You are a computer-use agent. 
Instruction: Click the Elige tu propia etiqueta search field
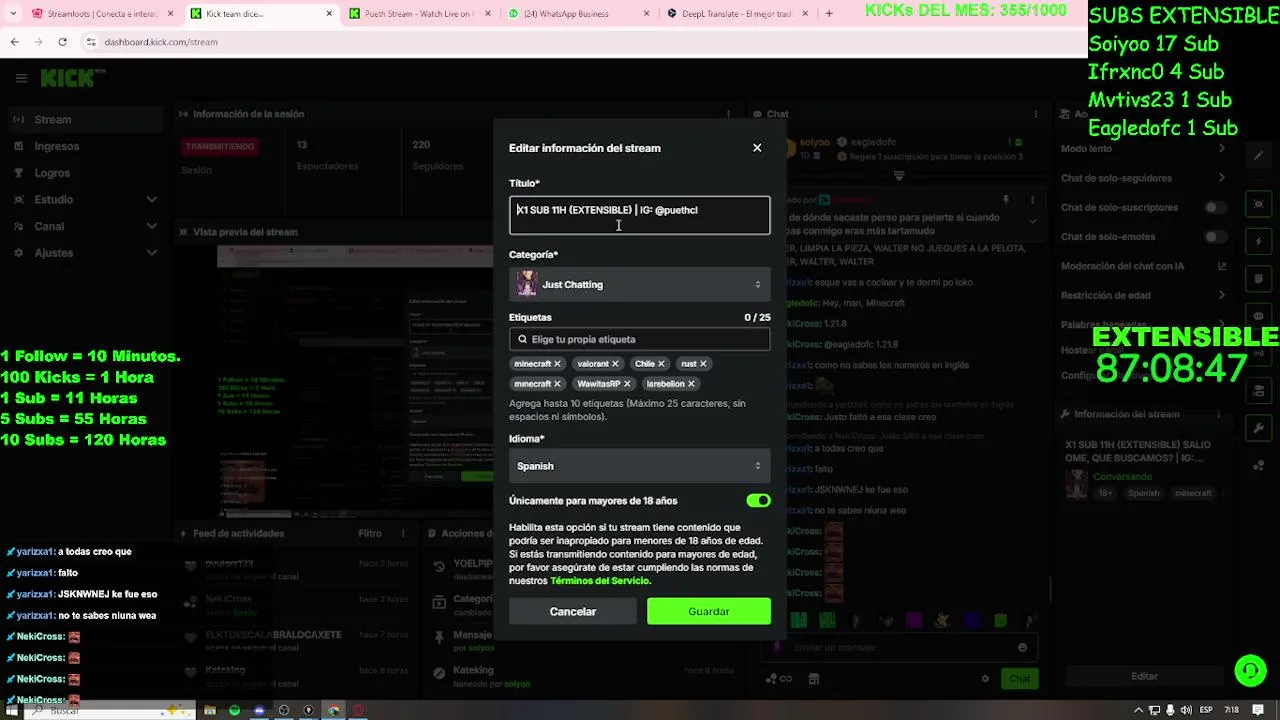[639, 339]
